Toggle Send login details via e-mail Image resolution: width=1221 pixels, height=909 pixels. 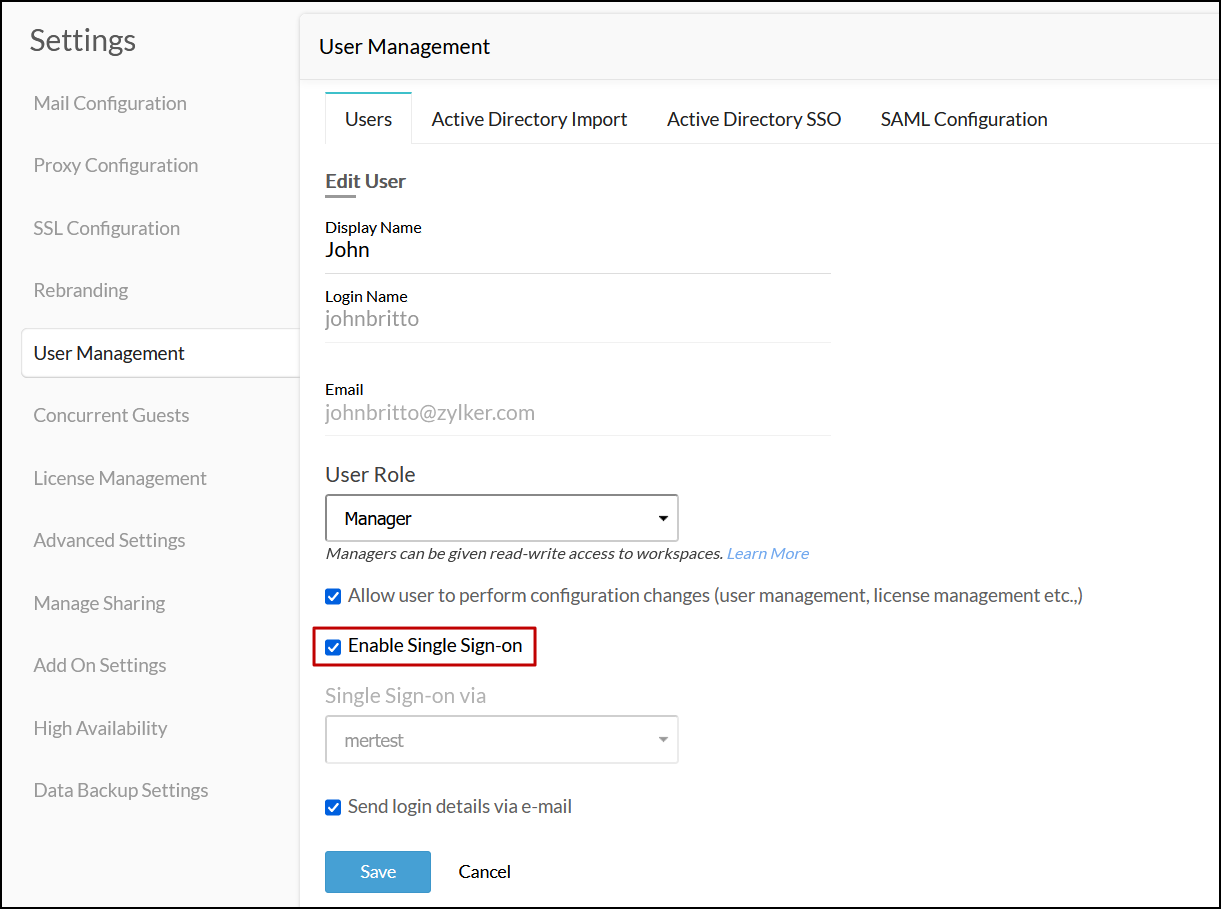click(x=334, y=807)
